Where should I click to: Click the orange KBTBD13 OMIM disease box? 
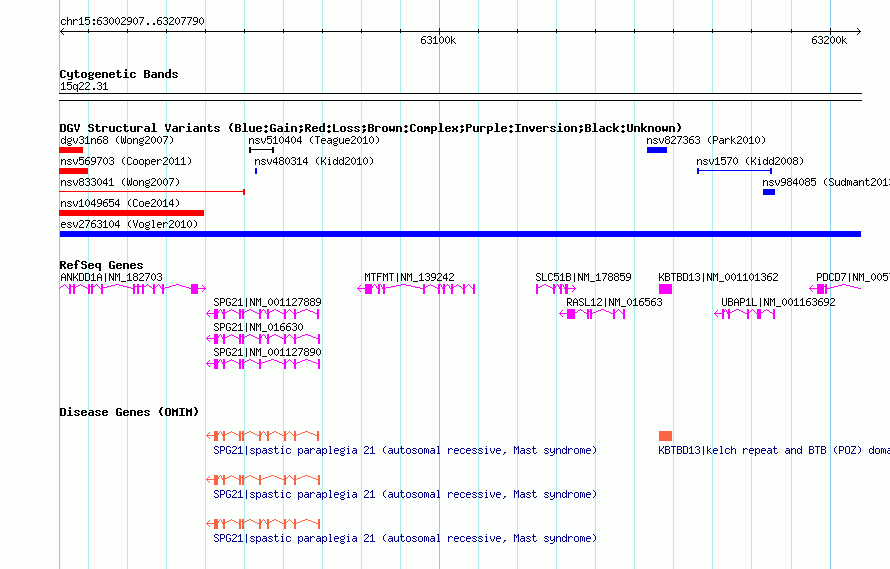(665, 436)
